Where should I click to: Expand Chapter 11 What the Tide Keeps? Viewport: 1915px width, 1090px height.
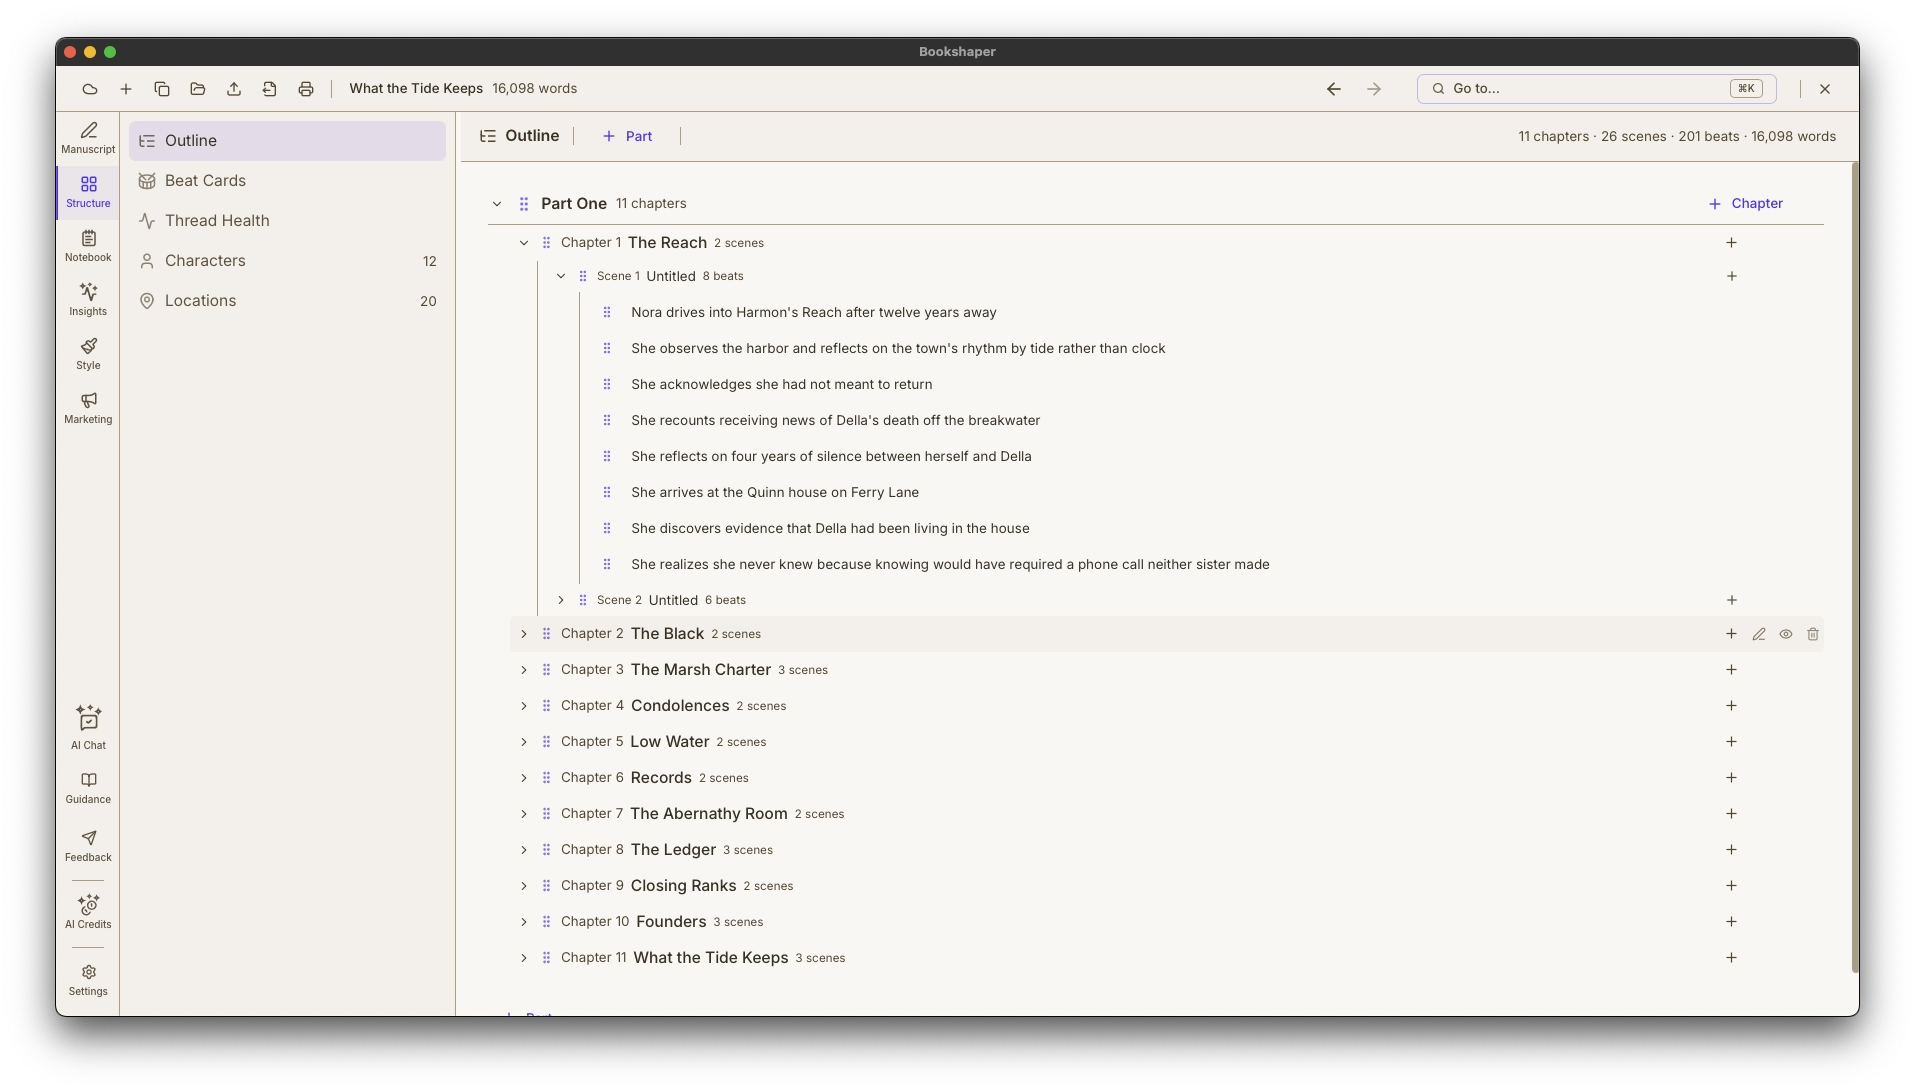(x=524, y=958)
